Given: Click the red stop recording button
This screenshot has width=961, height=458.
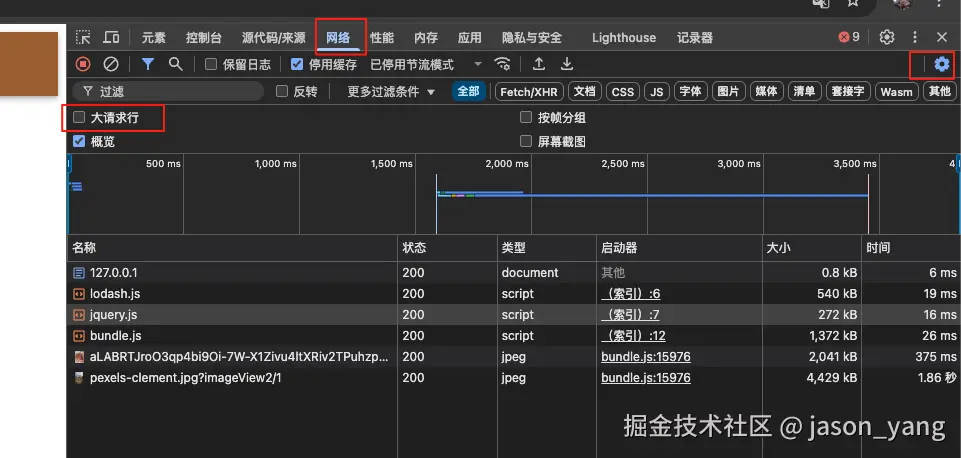Looking at the screenshot, I should [83, 64].
